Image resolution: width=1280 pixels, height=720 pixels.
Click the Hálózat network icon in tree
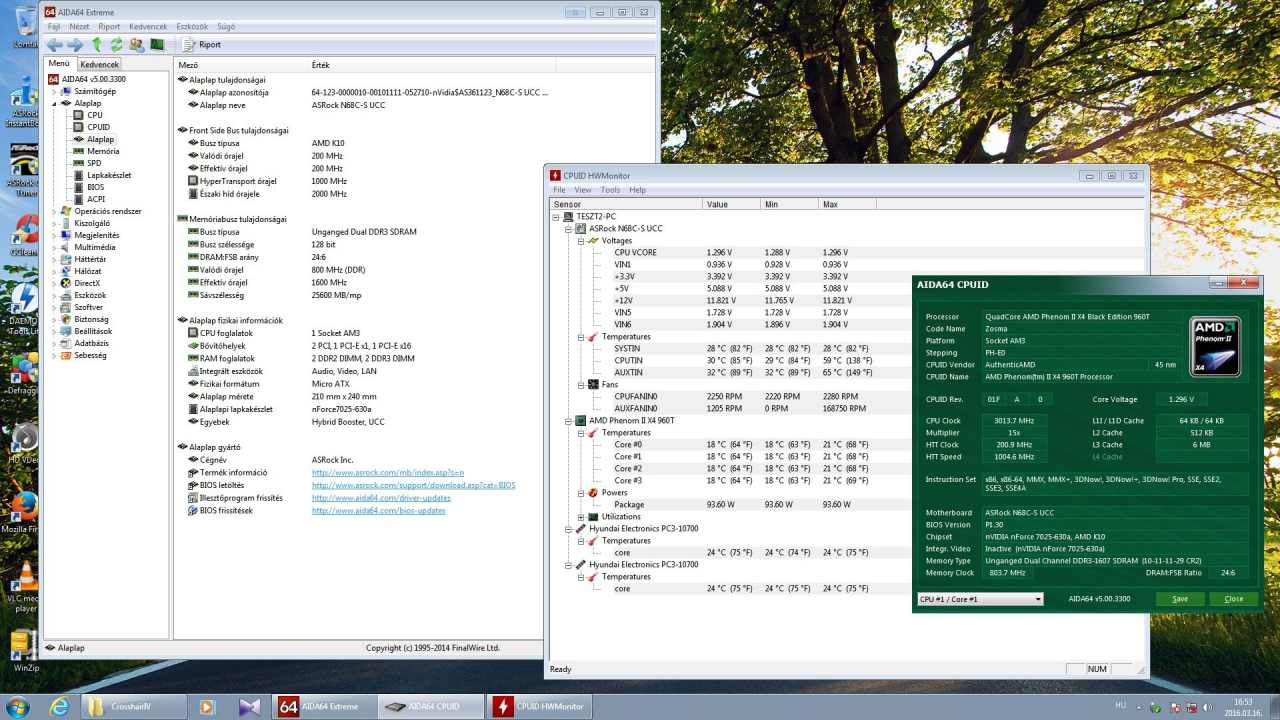[66, 271]
